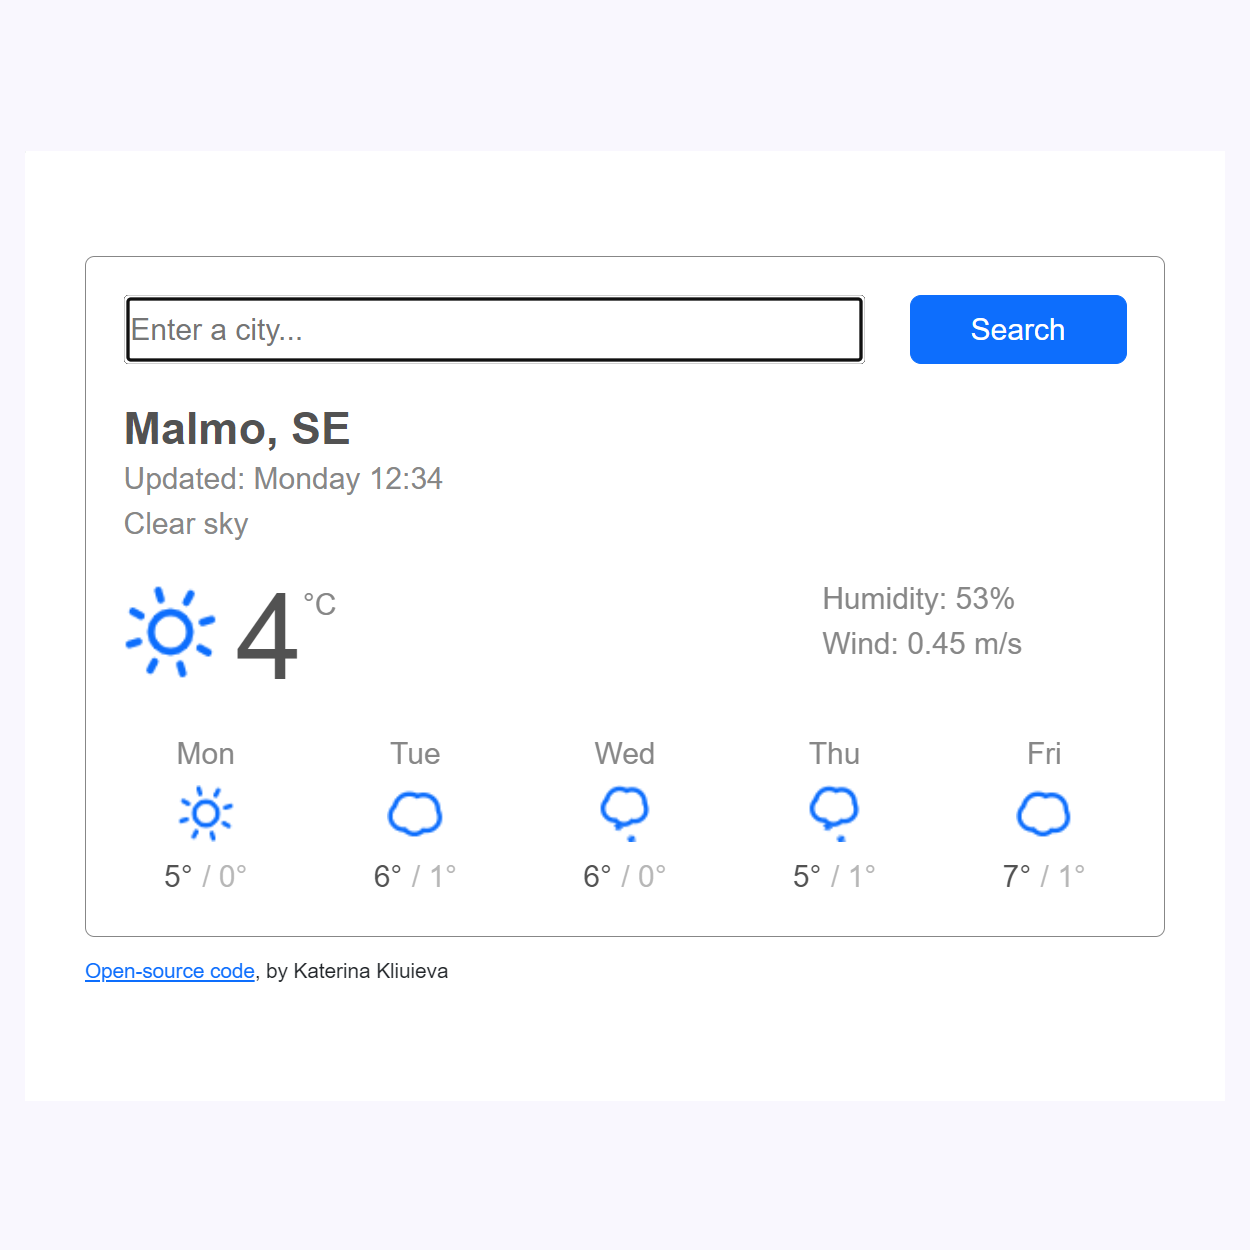
Task: Click Wednesday's forecast column label
Action: [624, 753]
